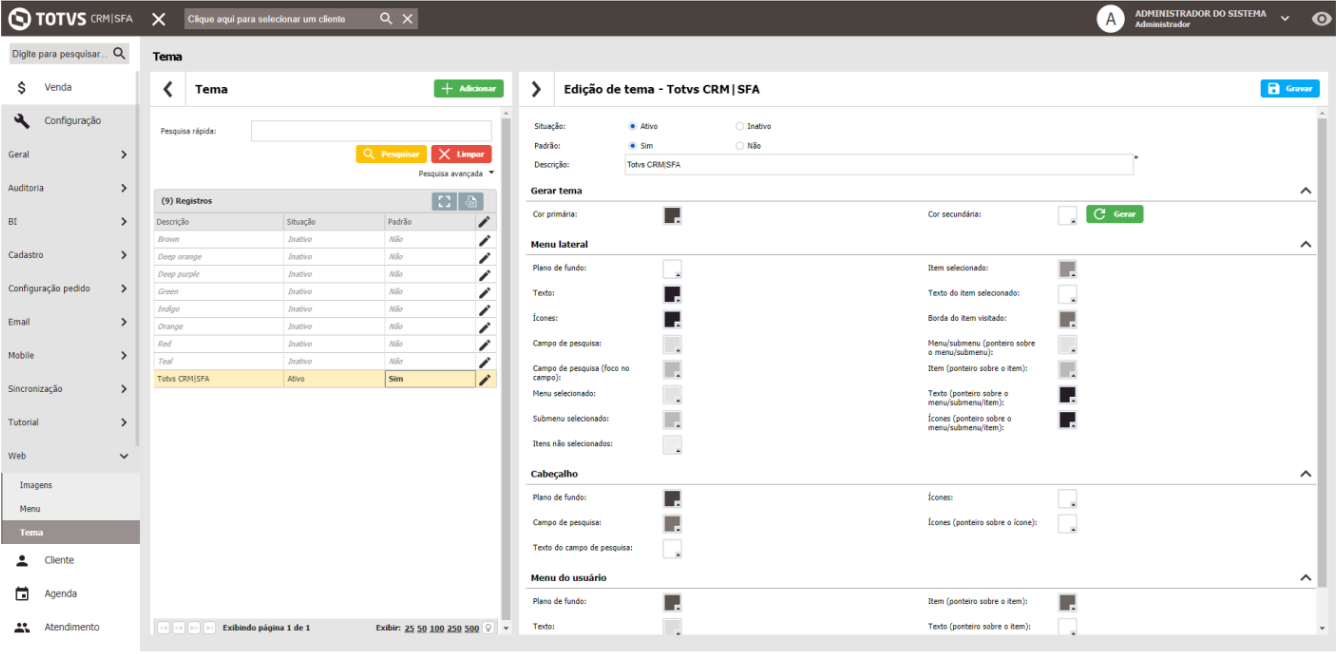Click the user avatar letter A
This screenshot has width=1337, height=654.
[1110, 19]
